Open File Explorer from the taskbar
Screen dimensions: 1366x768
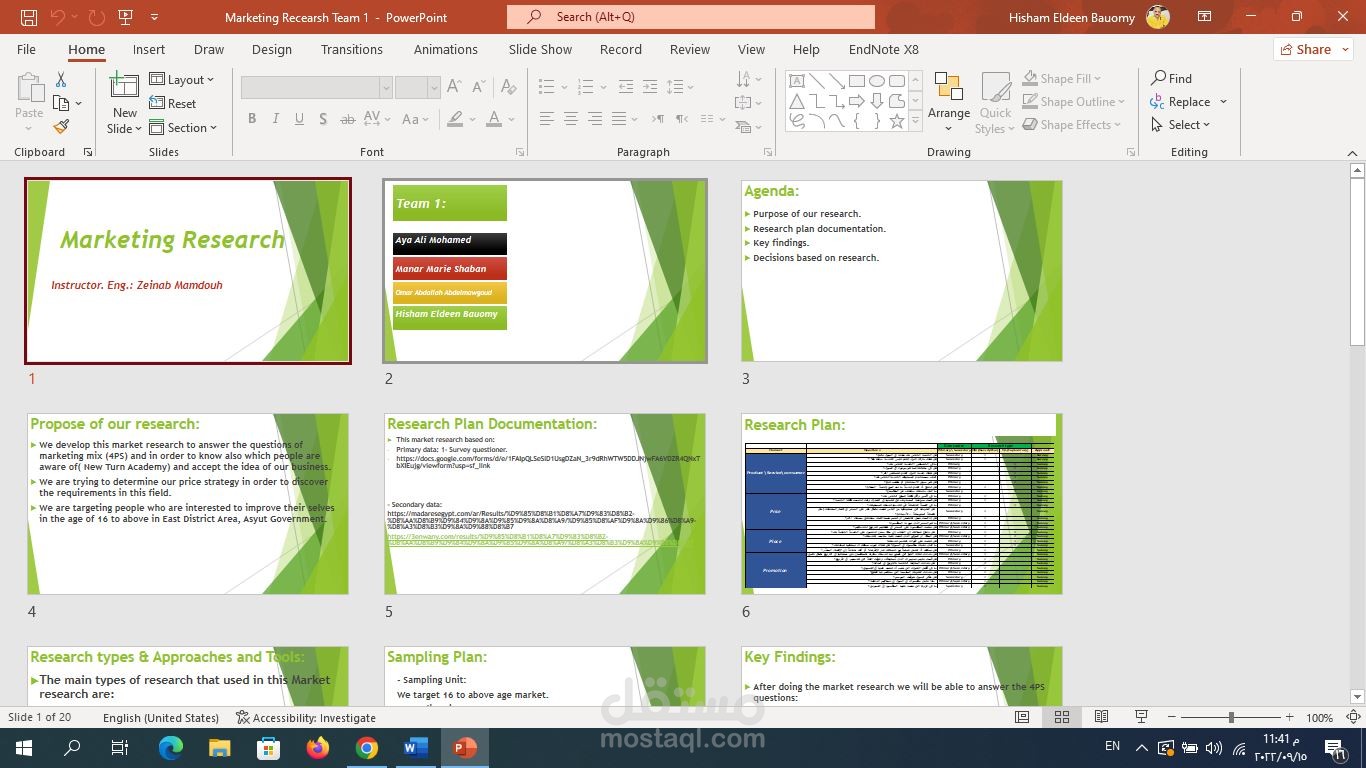pyautogui.click(x=219, y=747)
